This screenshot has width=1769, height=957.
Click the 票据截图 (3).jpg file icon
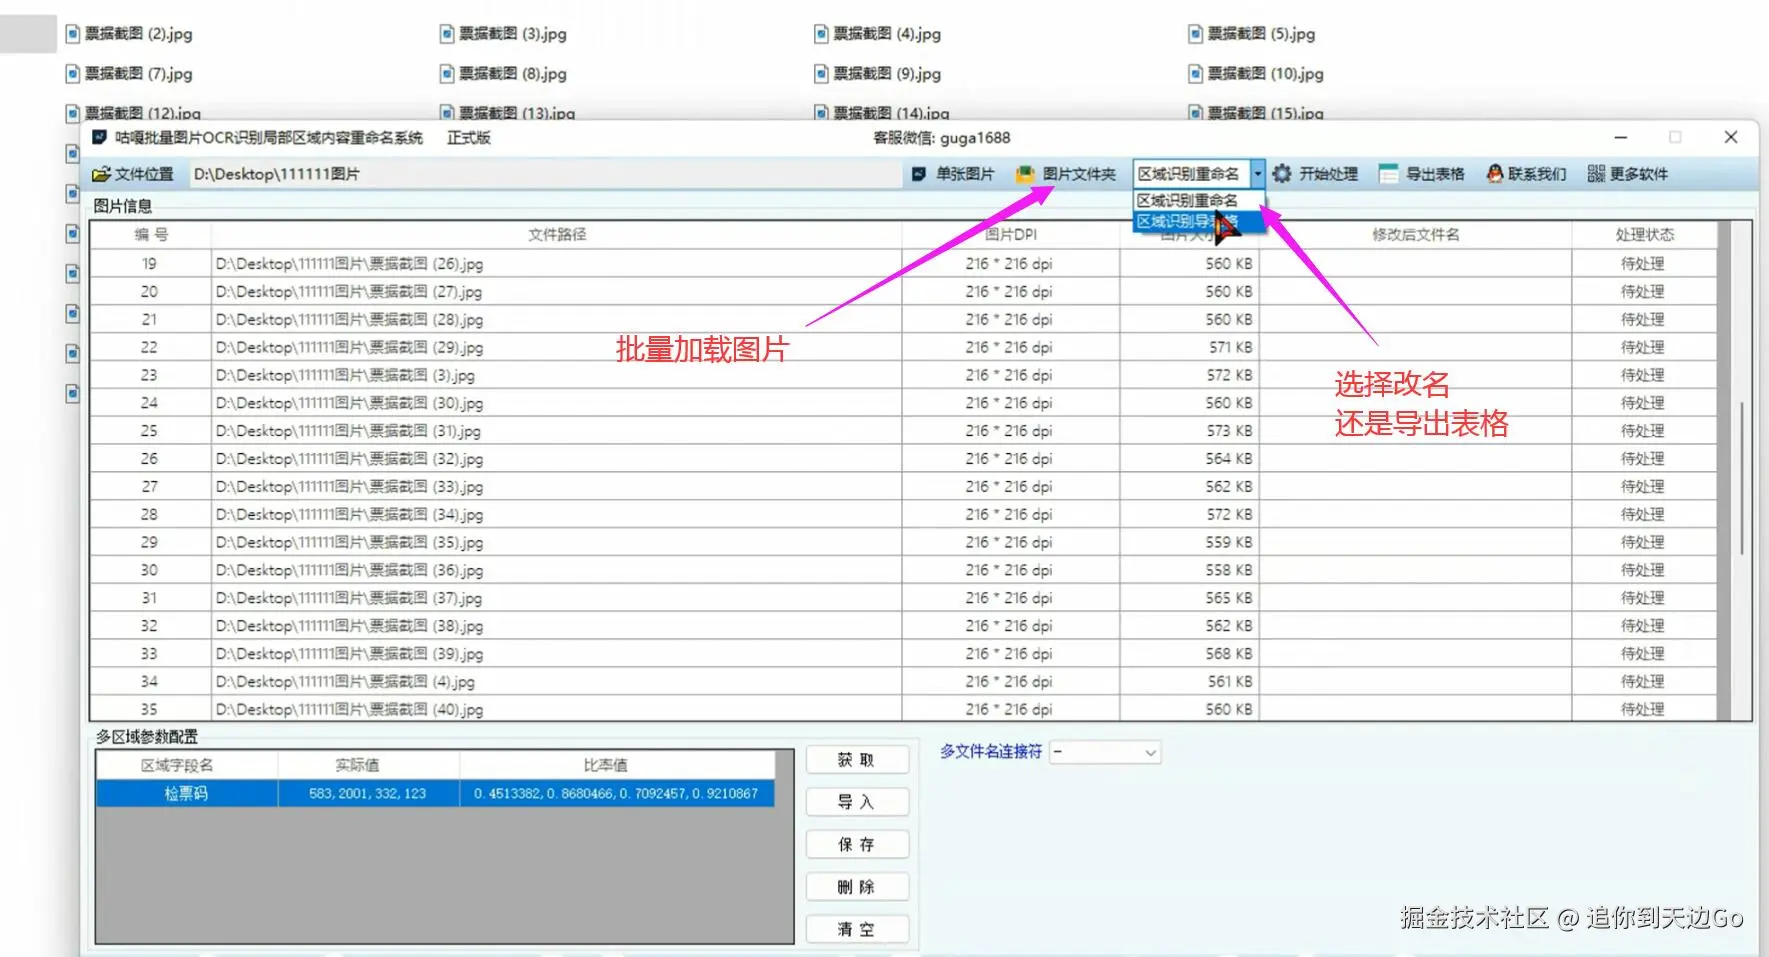[447, 34]
